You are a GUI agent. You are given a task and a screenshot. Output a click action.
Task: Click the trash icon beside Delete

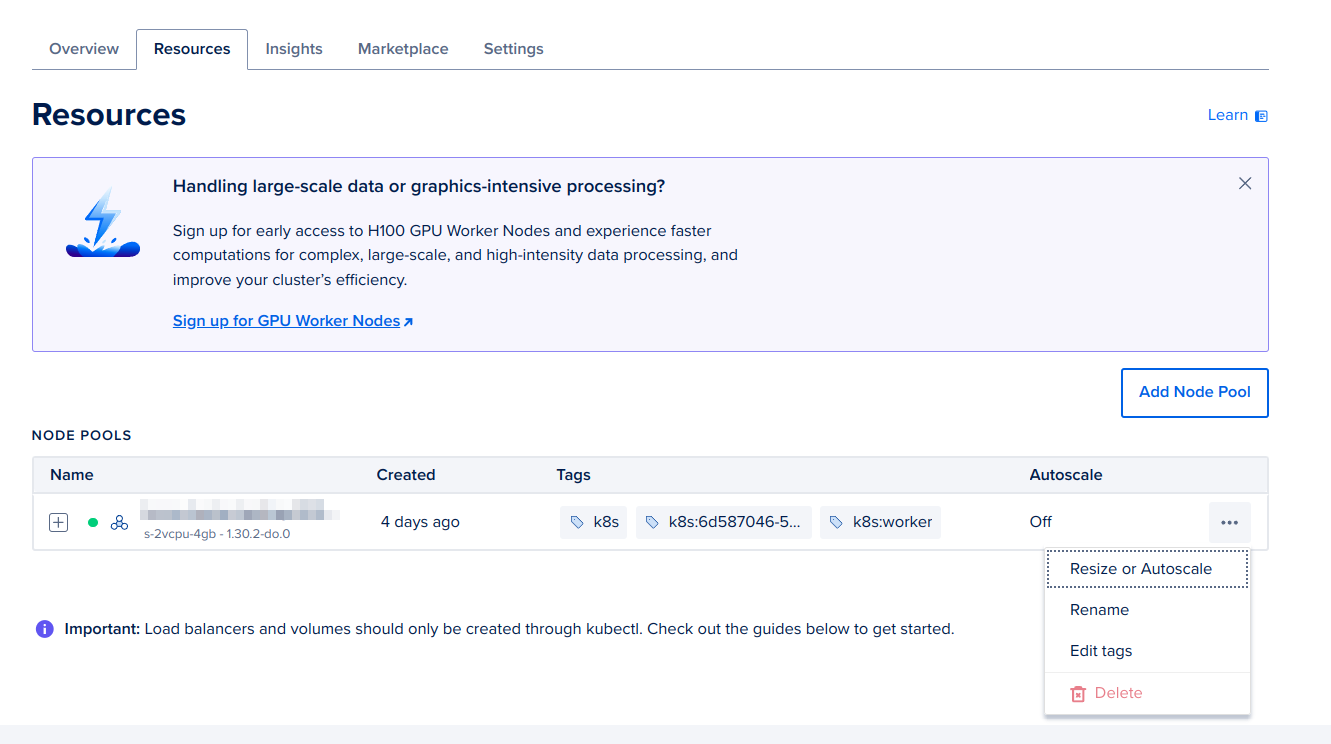(x=1078, y=693)
